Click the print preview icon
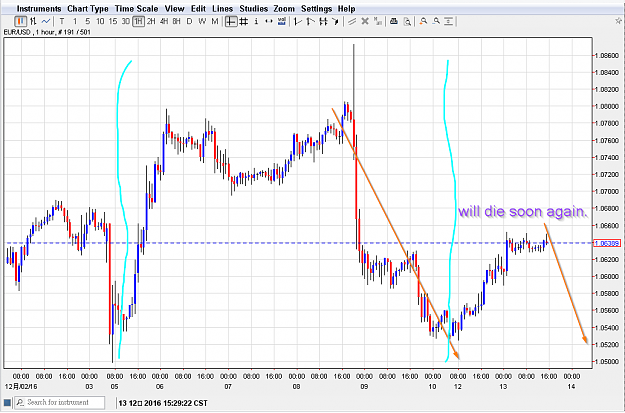The width and height of the screenshot is (625, 413). pos(407,21)
